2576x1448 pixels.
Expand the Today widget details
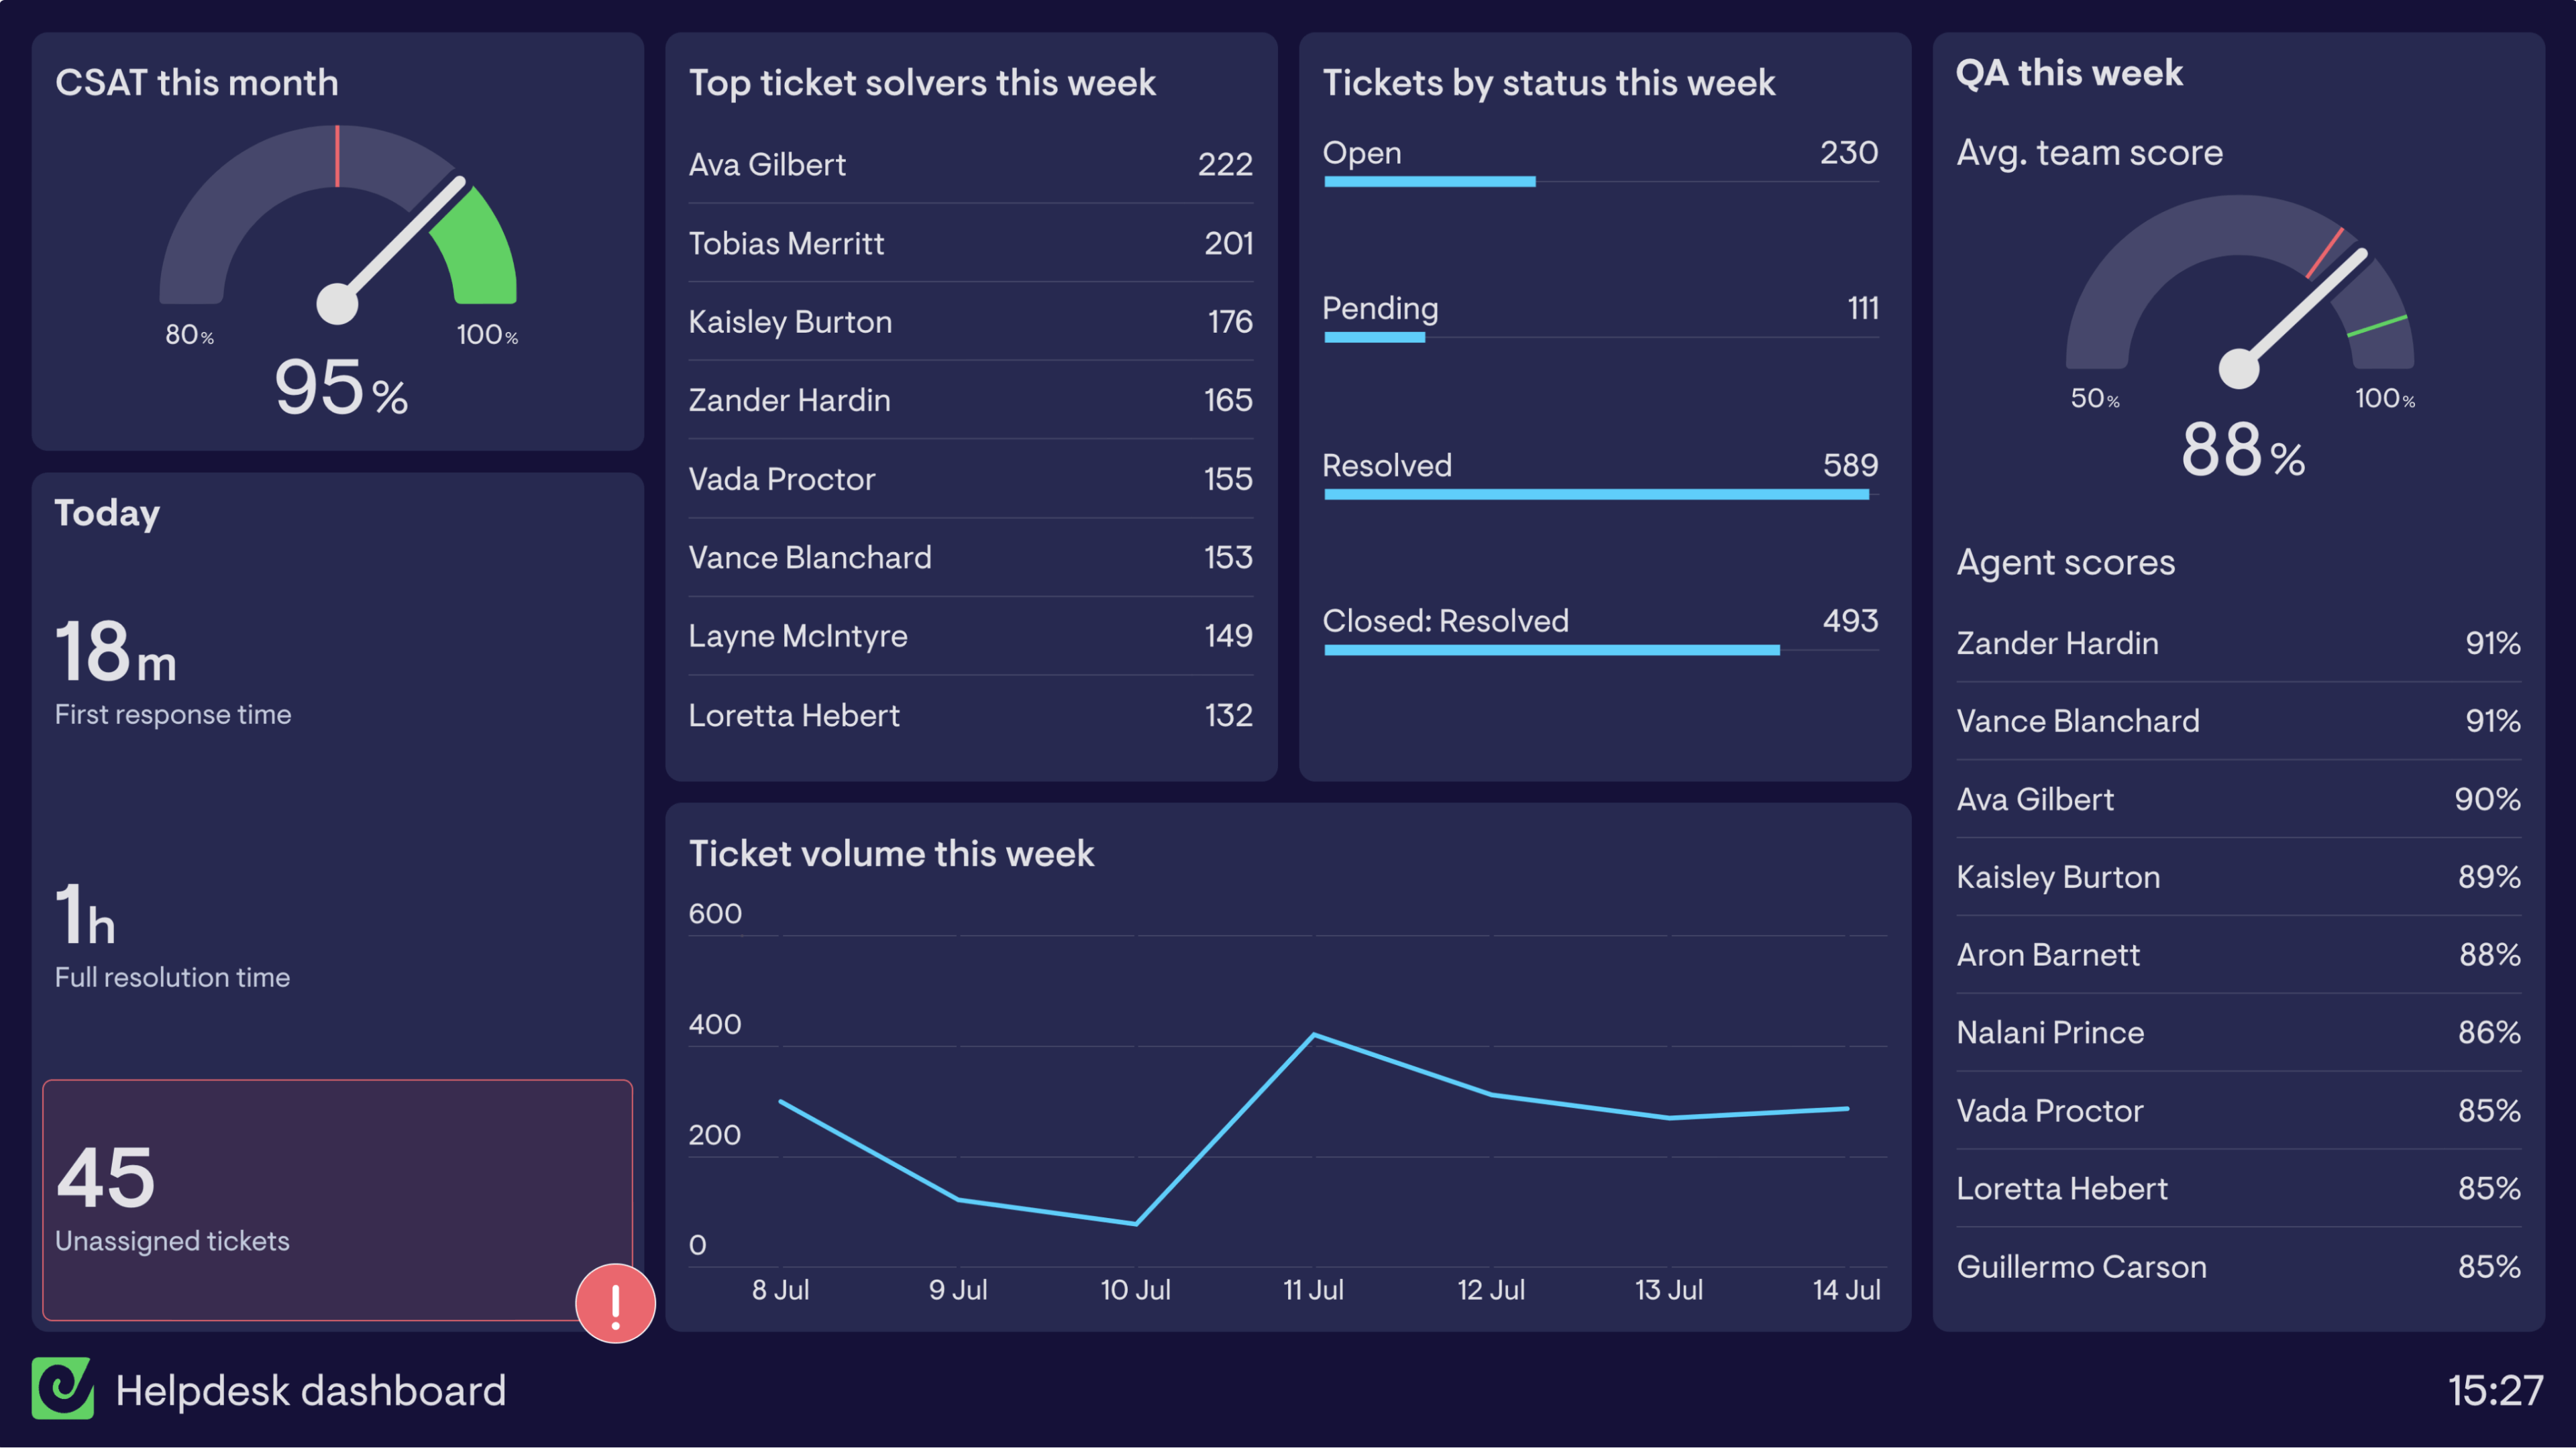point(107,513)
